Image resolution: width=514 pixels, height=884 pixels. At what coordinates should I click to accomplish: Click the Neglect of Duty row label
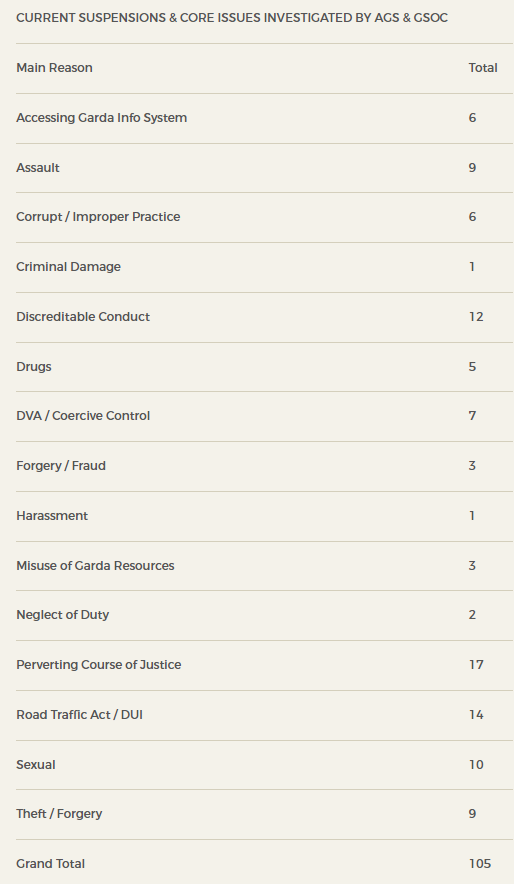point(63,615)
